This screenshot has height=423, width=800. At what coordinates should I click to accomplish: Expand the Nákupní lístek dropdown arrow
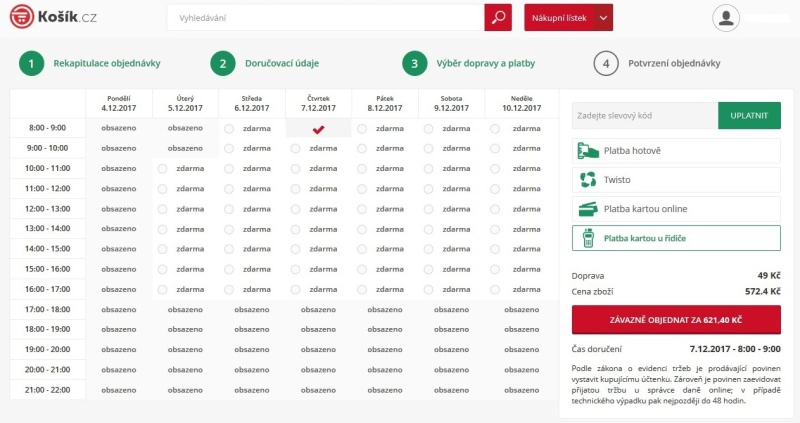point(604,18)
